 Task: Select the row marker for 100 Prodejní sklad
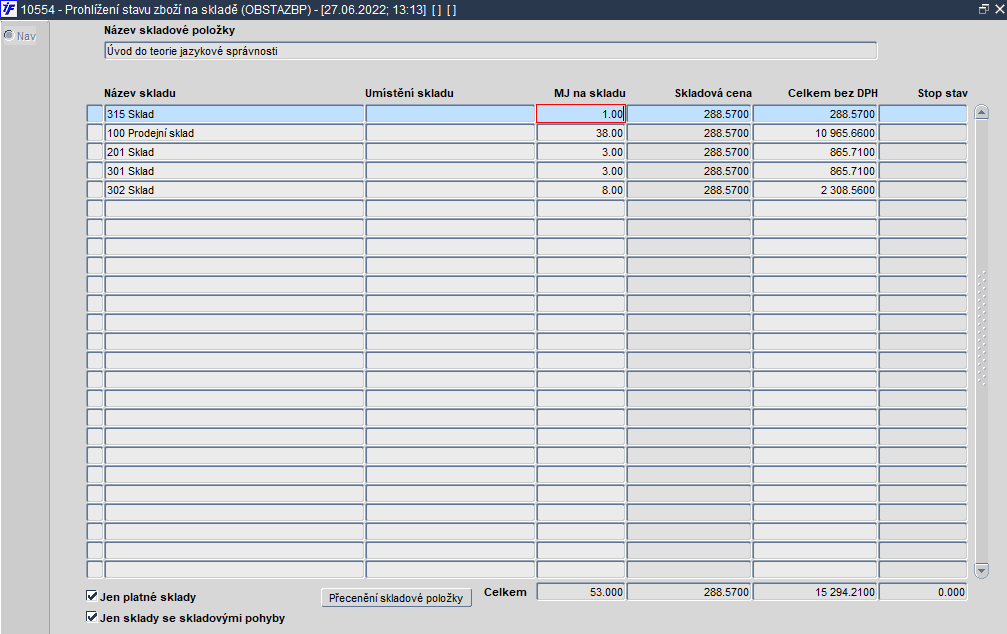coord(94,133)
